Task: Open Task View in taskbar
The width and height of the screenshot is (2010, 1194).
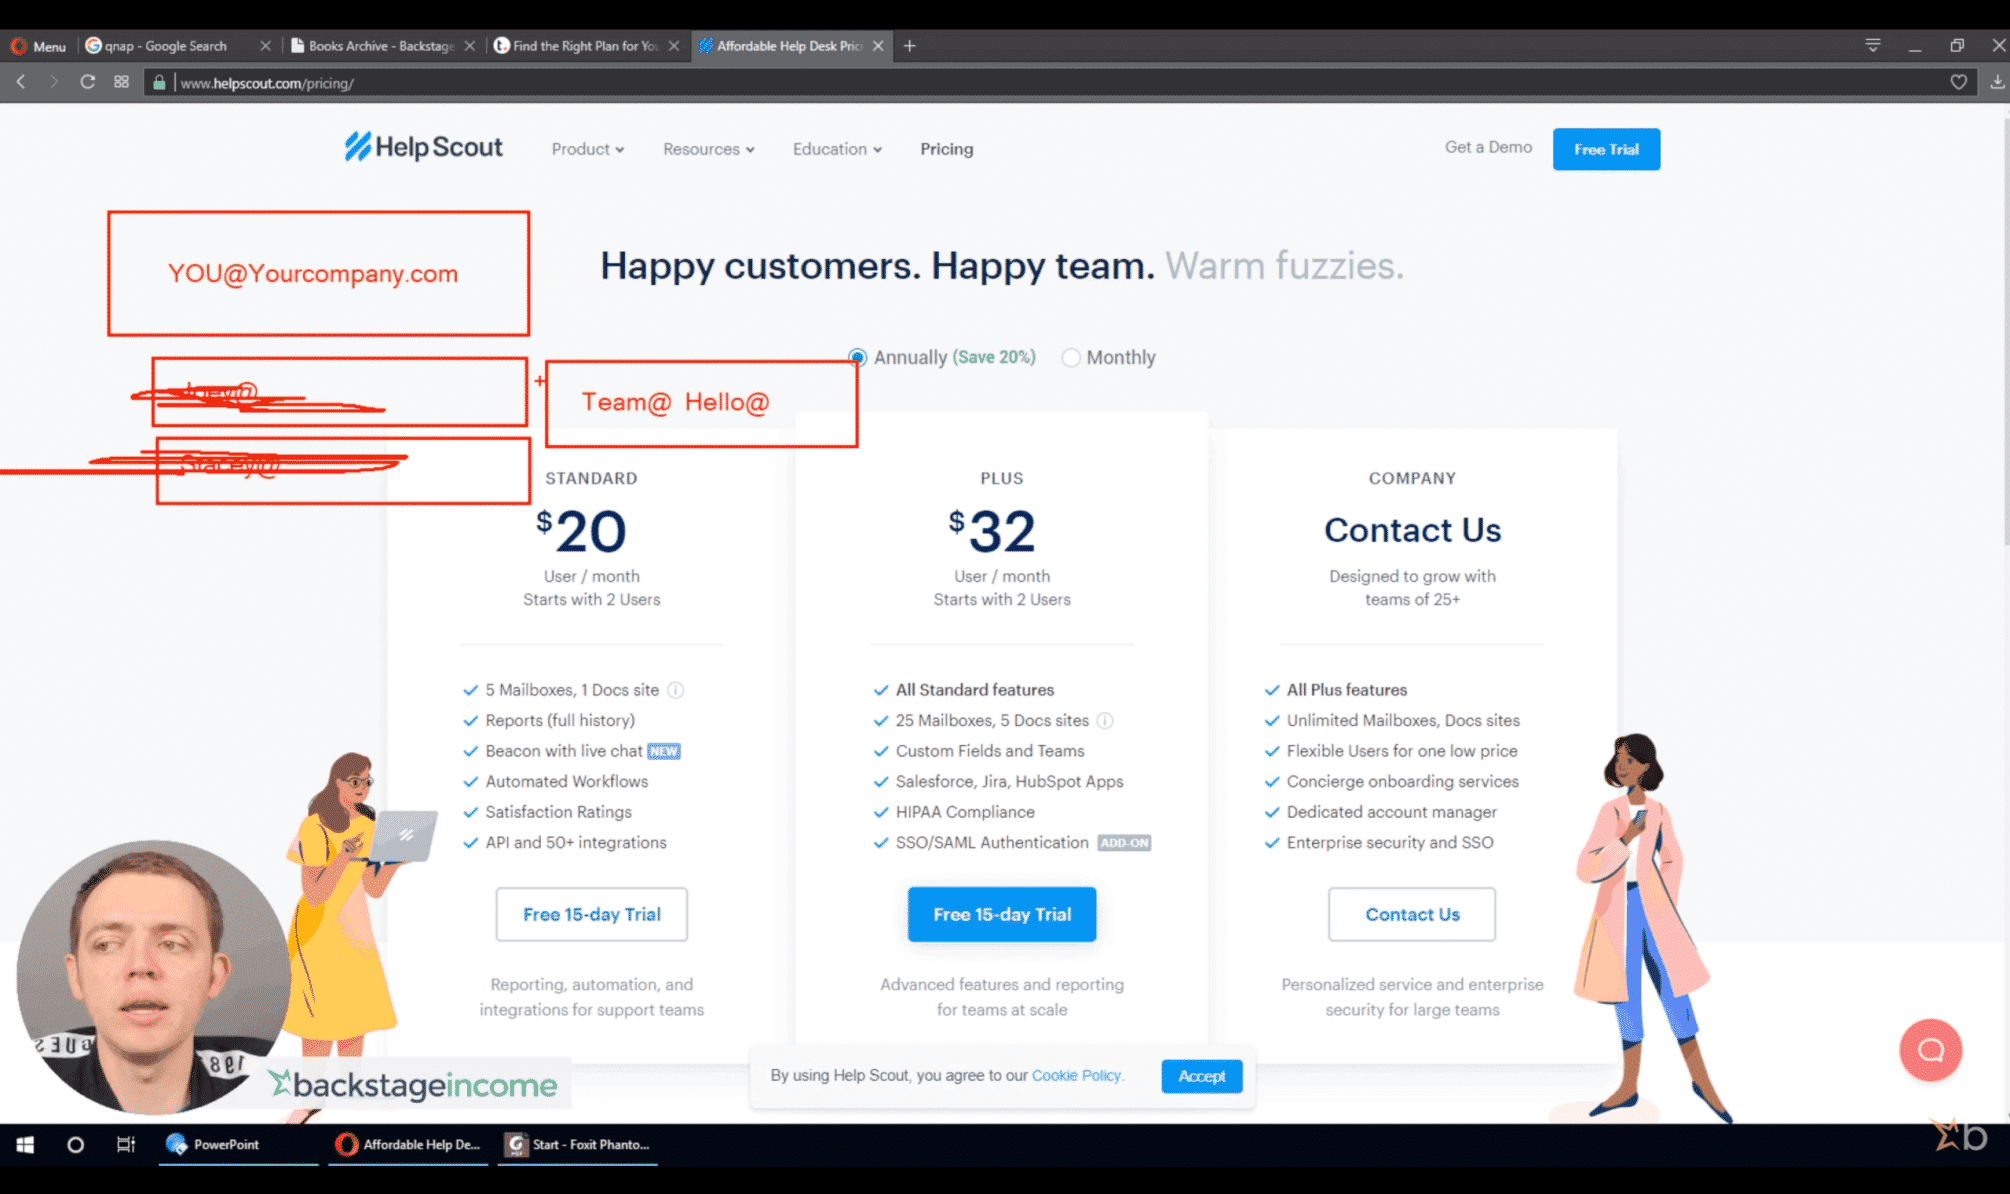Action: (125, 1145)
